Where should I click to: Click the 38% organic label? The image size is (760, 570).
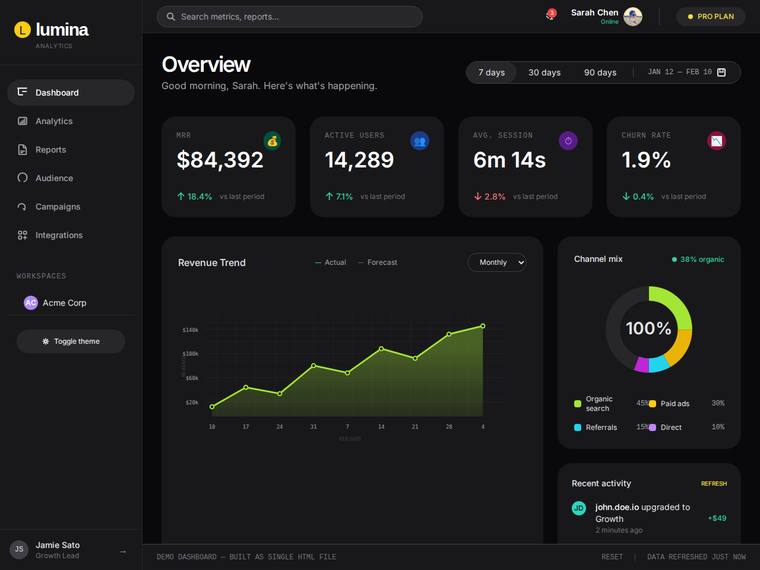[698, 259]
